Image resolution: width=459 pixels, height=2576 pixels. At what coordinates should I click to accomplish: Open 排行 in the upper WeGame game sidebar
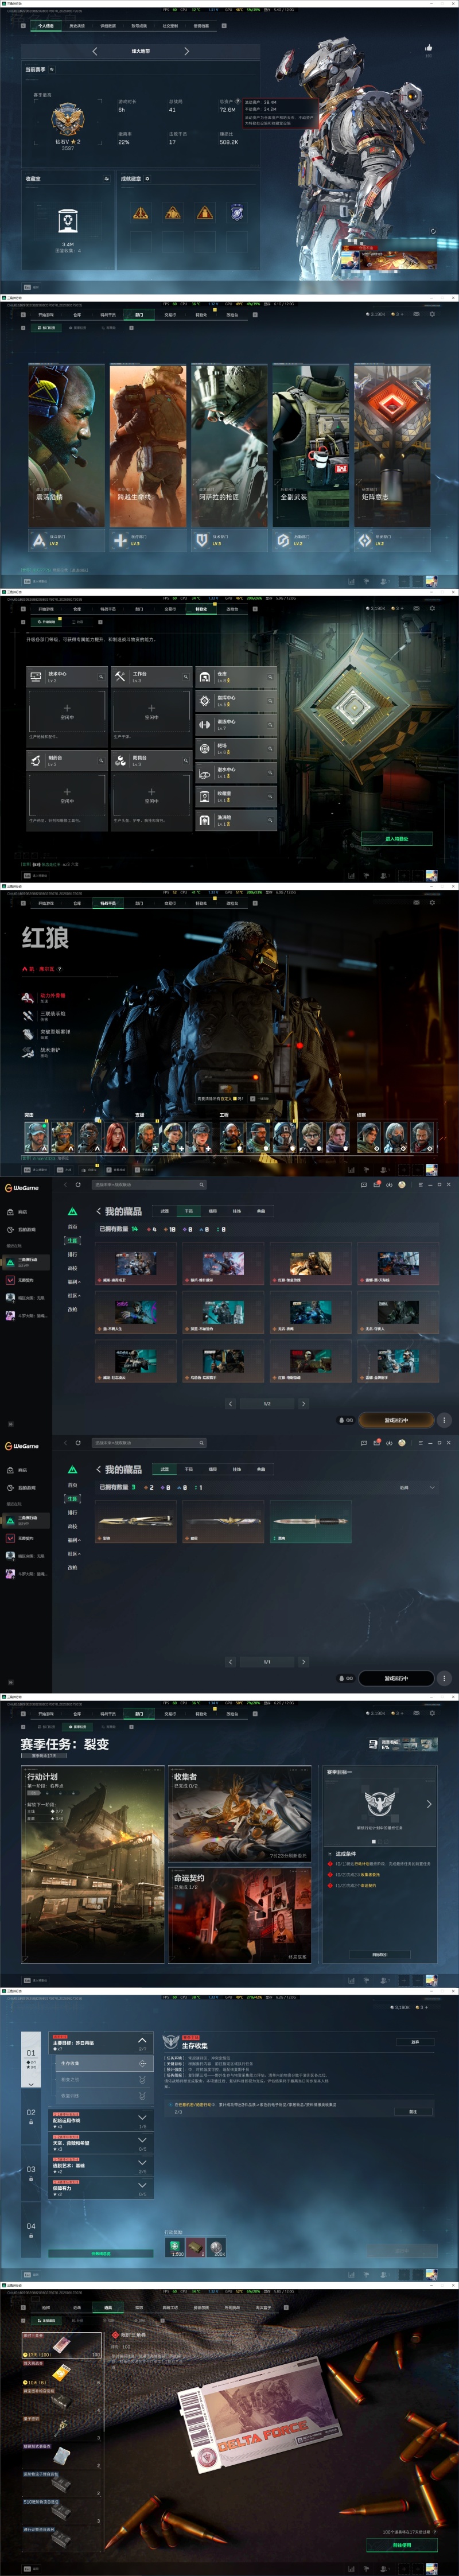72,1254
